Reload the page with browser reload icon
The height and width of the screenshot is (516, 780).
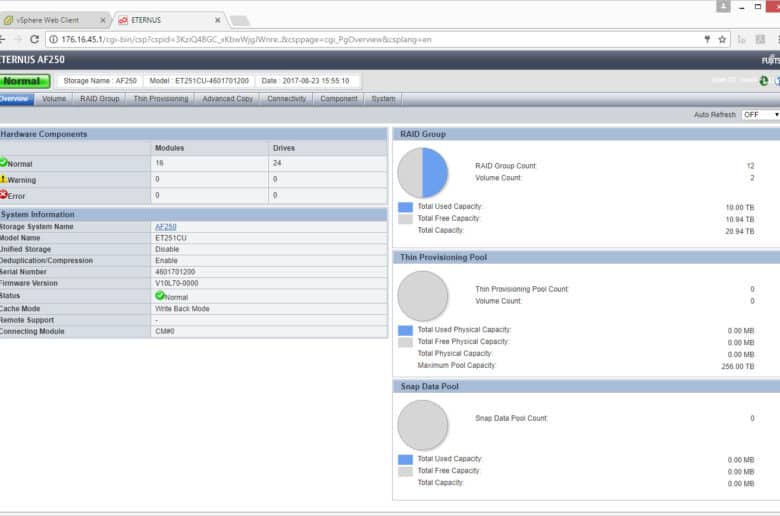pyautogui.click(x=34, y=39)
